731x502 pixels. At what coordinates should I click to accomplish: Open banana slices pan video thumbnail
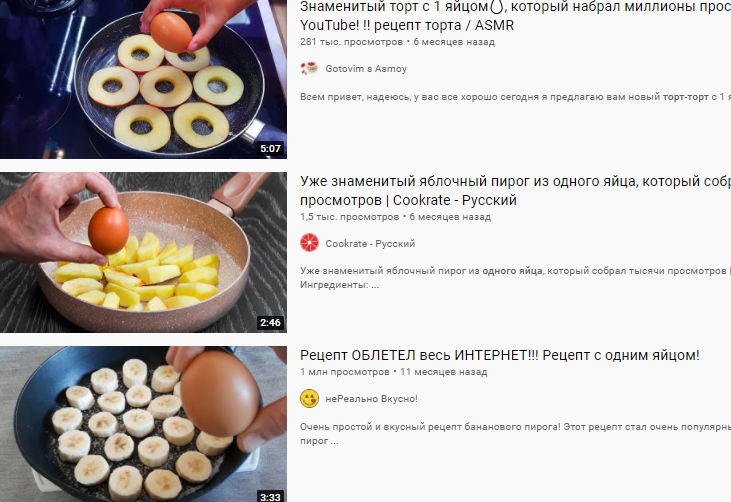(143, 424)
